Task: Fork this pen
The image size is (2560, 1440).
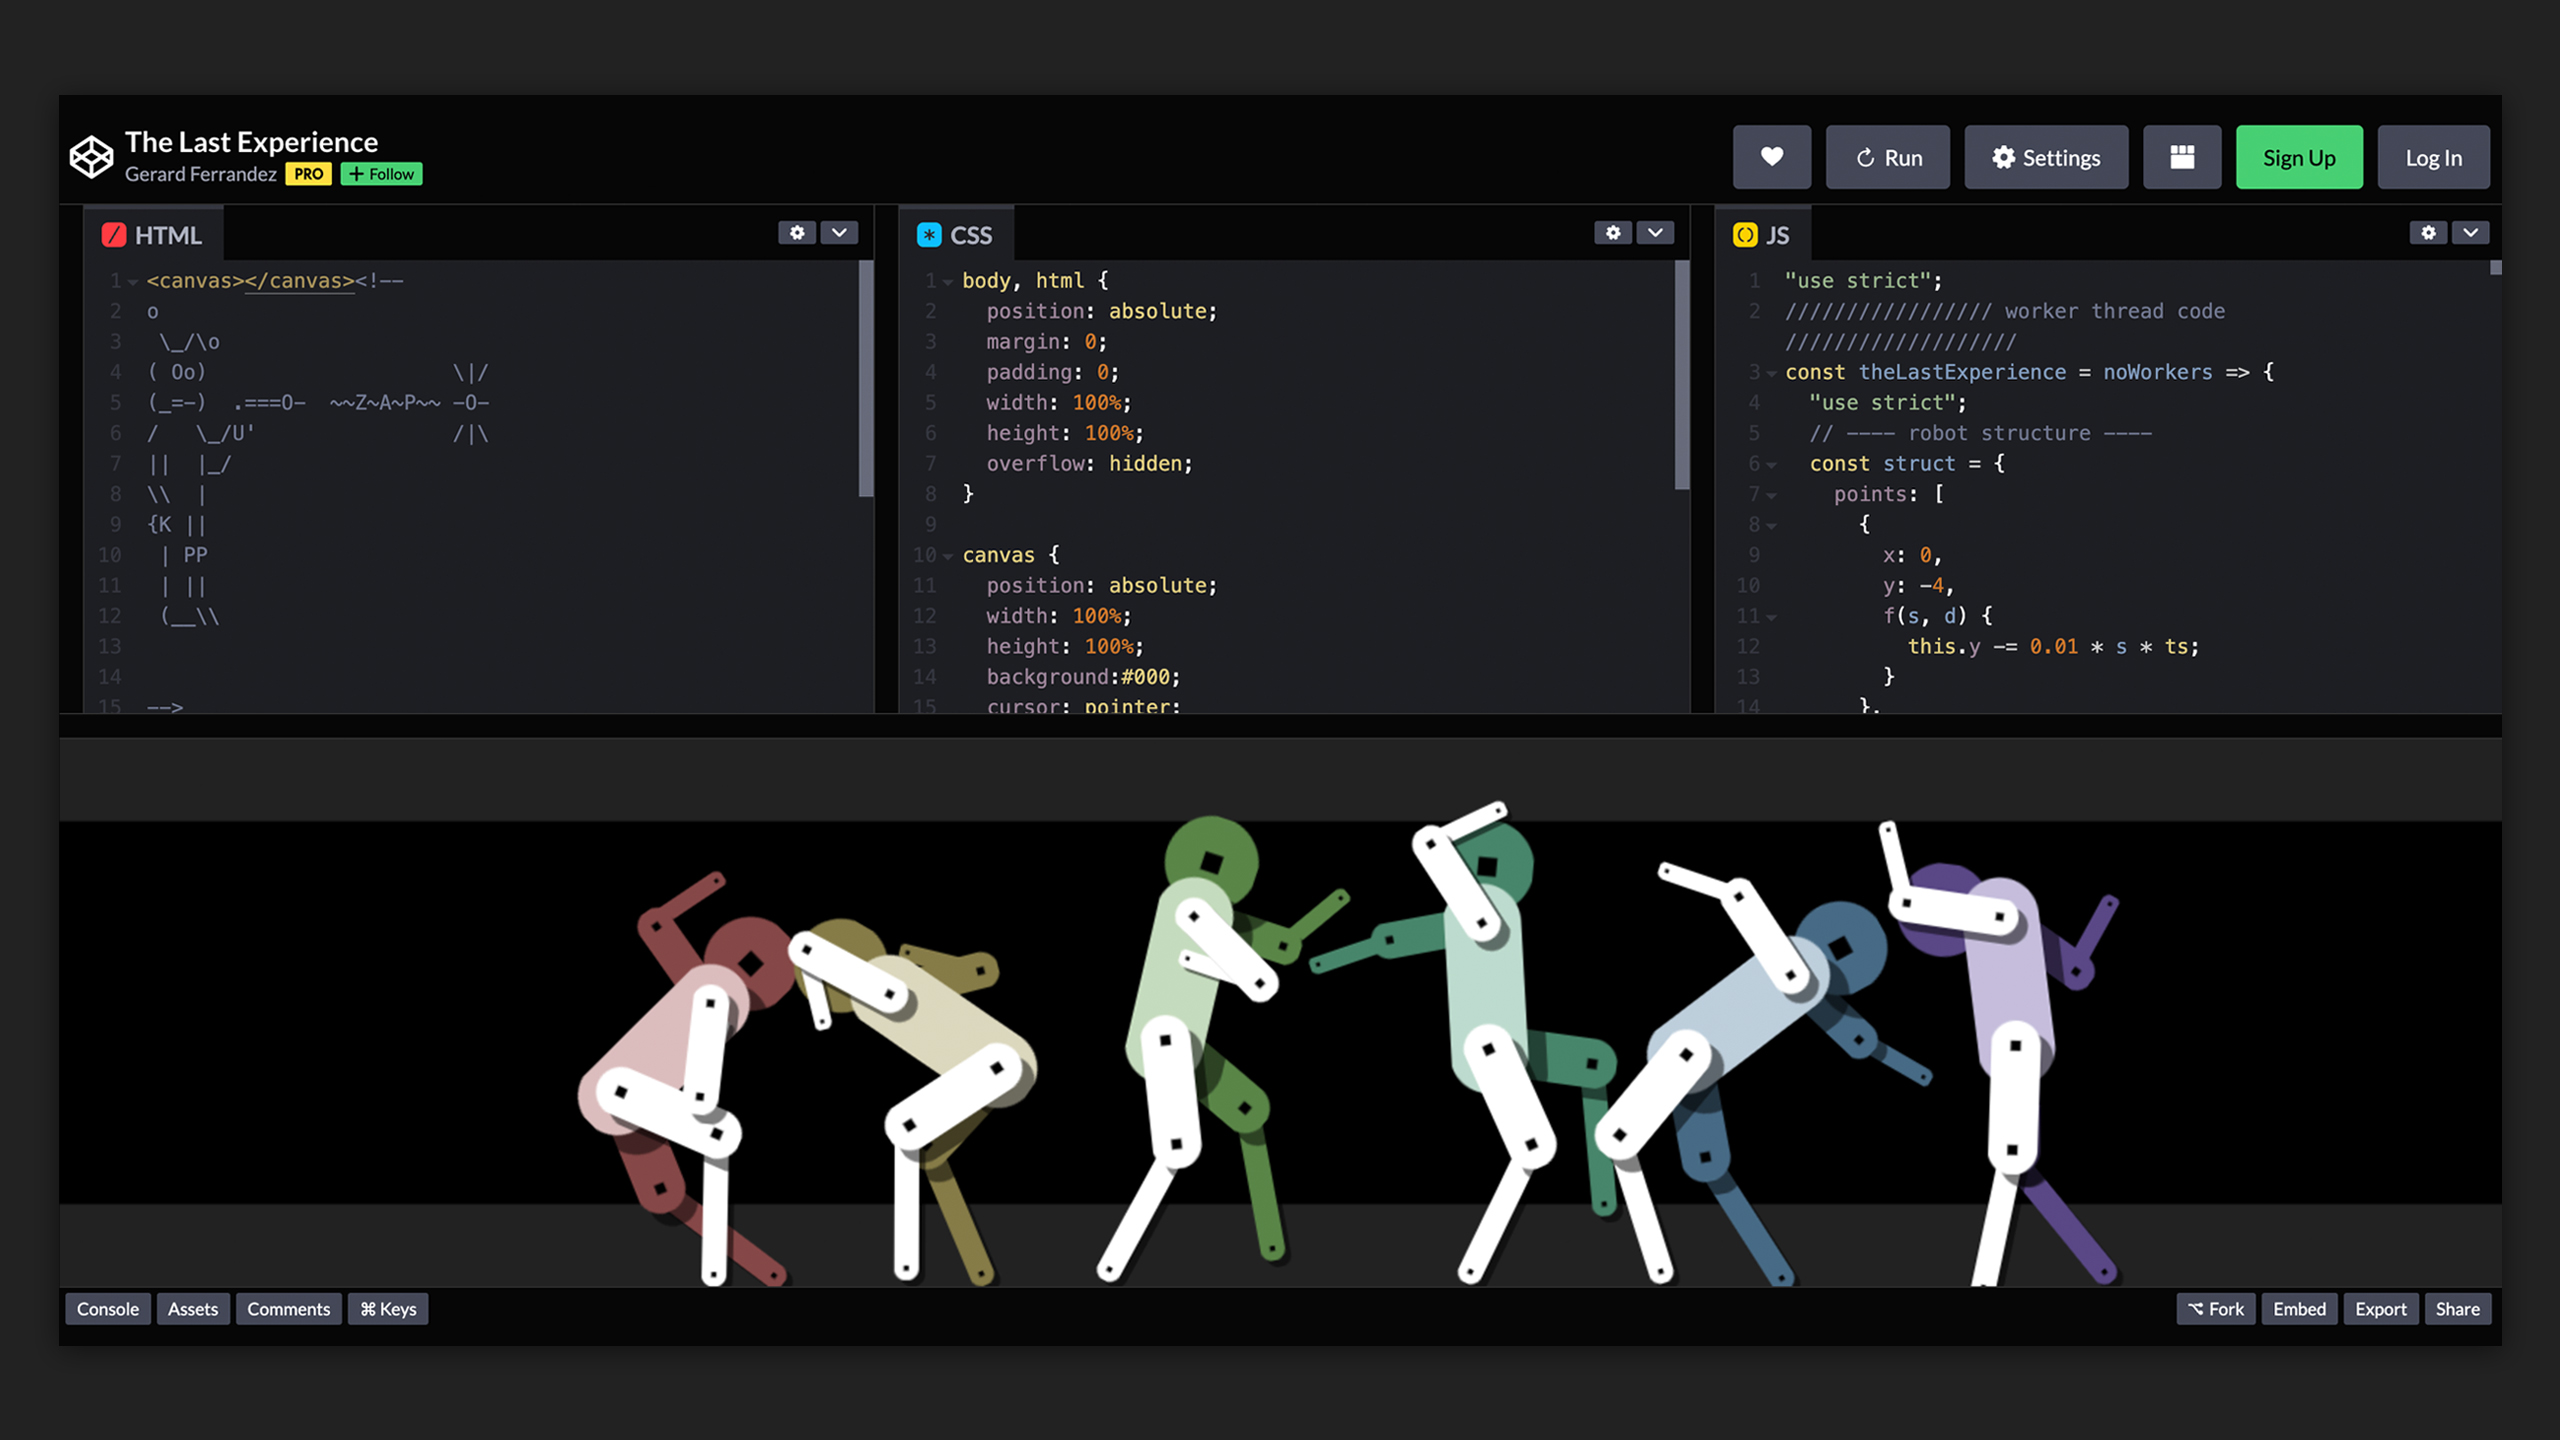Action: coord(2216,1309)
